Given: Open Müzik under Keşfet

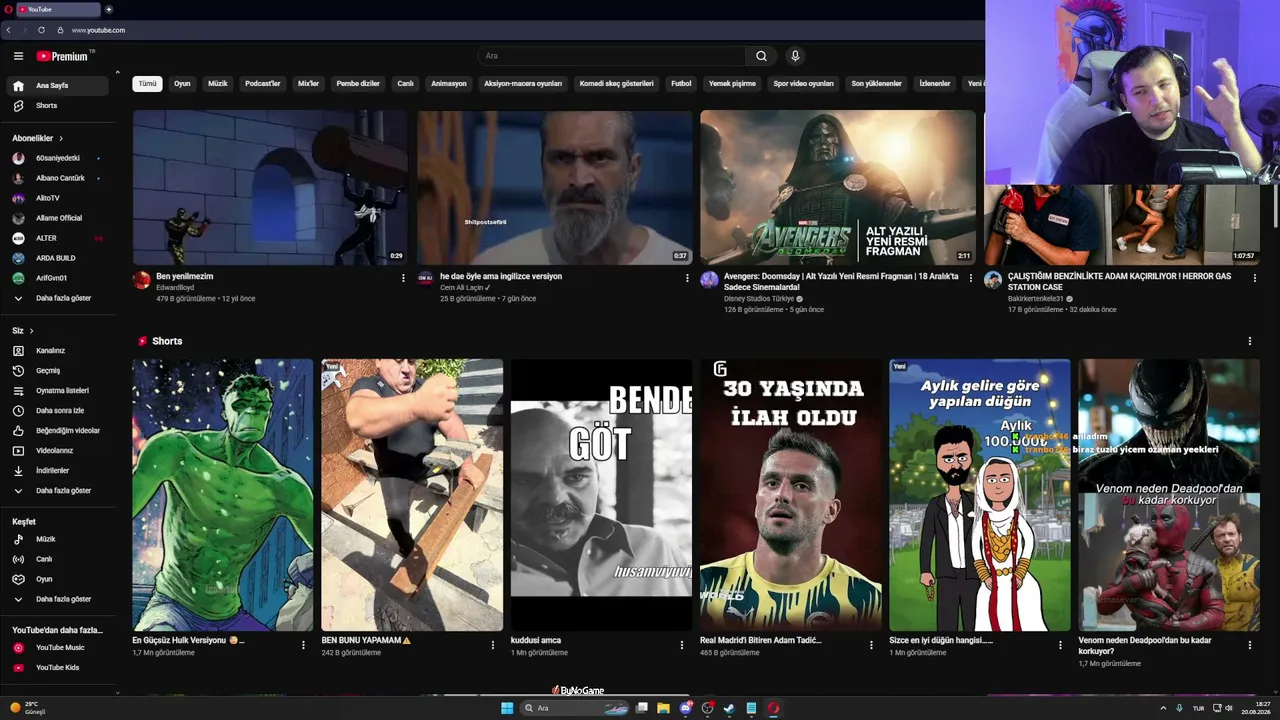Looking at the screenshot, I should pos(60,539).
